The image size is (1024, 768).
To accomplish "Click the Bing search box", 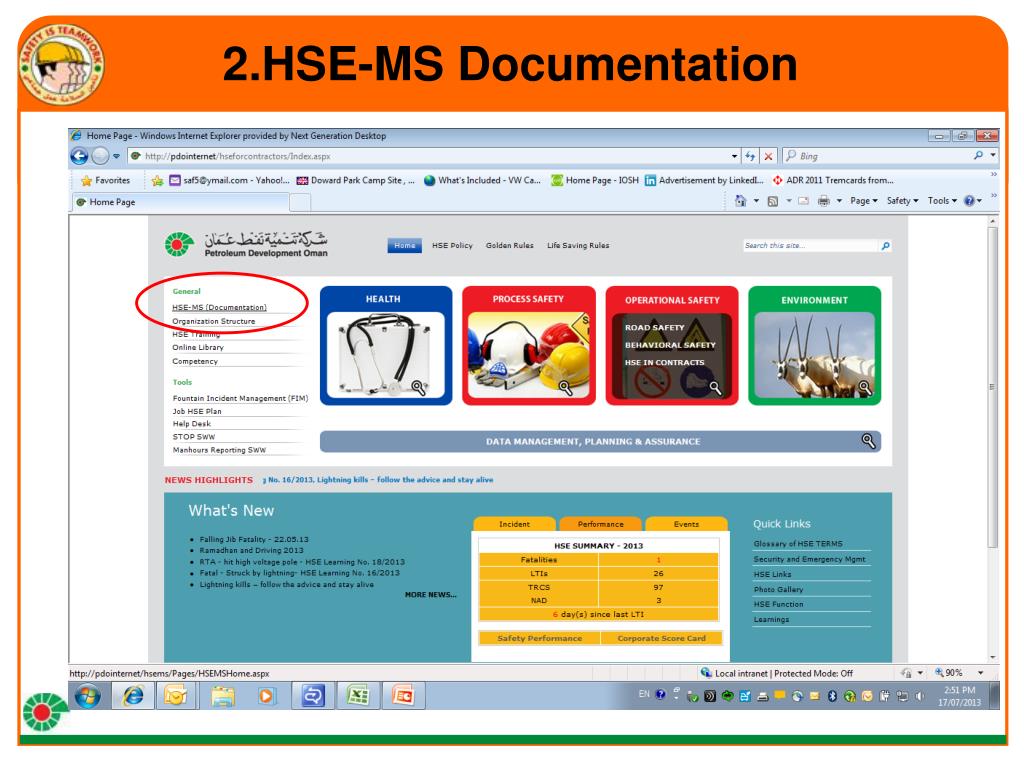I will [x=877, y=156].
